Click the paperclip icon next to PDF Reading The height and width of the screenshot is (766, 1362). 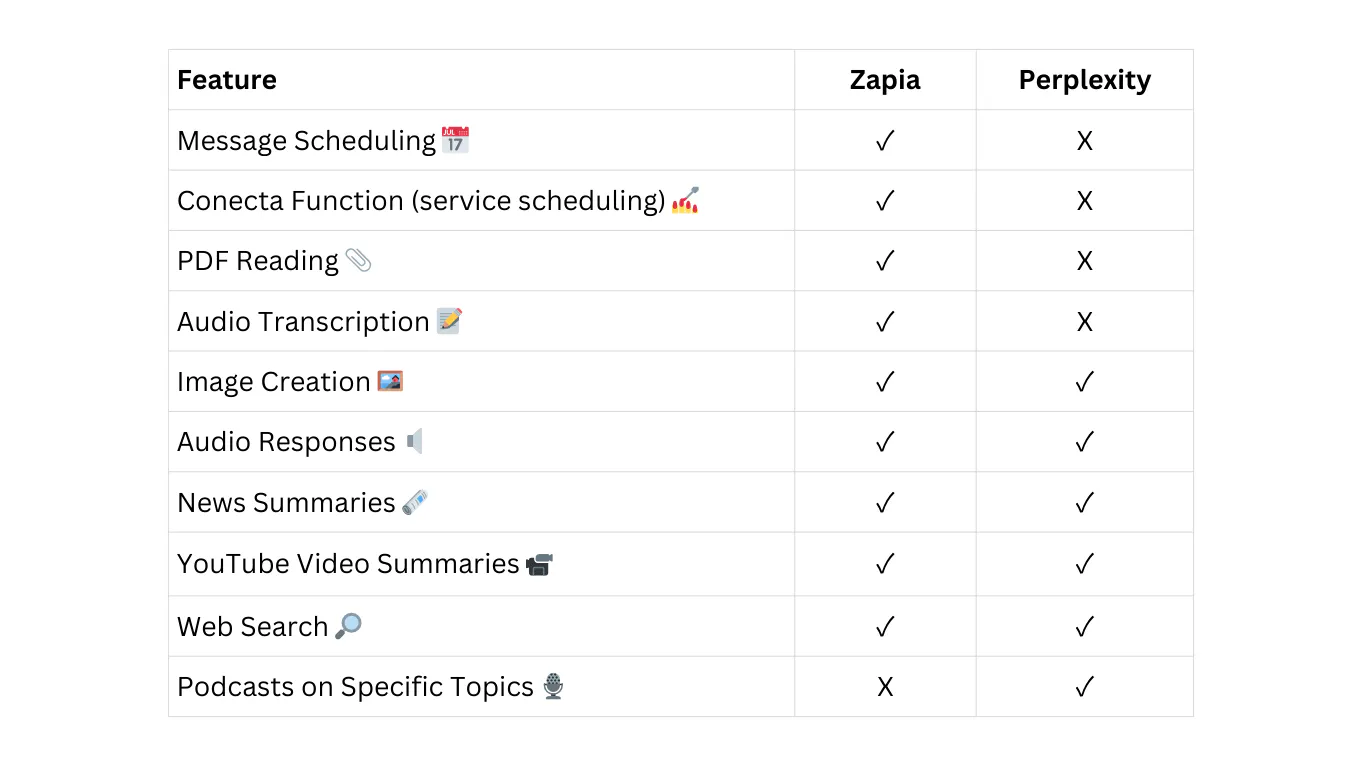(x=358, y=261)
